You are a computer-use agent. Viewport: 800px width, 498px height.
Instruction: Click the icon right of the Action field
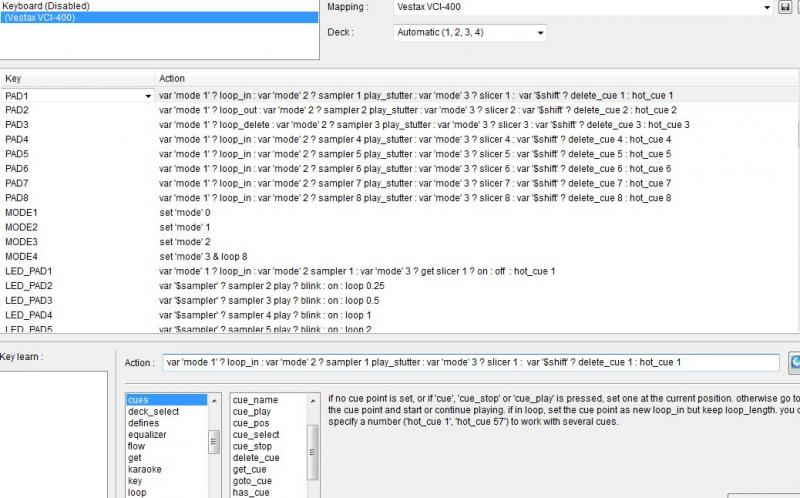(x=794, y=362)
